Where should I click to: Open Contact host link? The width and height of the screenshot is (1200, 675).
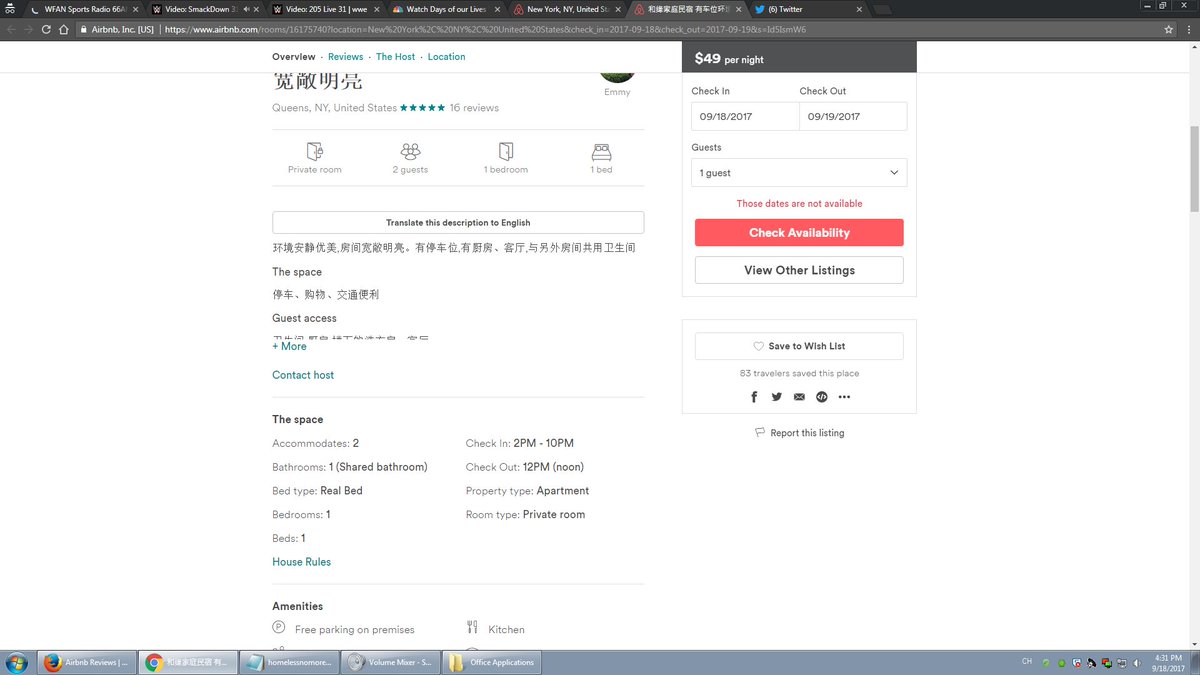[x=303, y=375]
